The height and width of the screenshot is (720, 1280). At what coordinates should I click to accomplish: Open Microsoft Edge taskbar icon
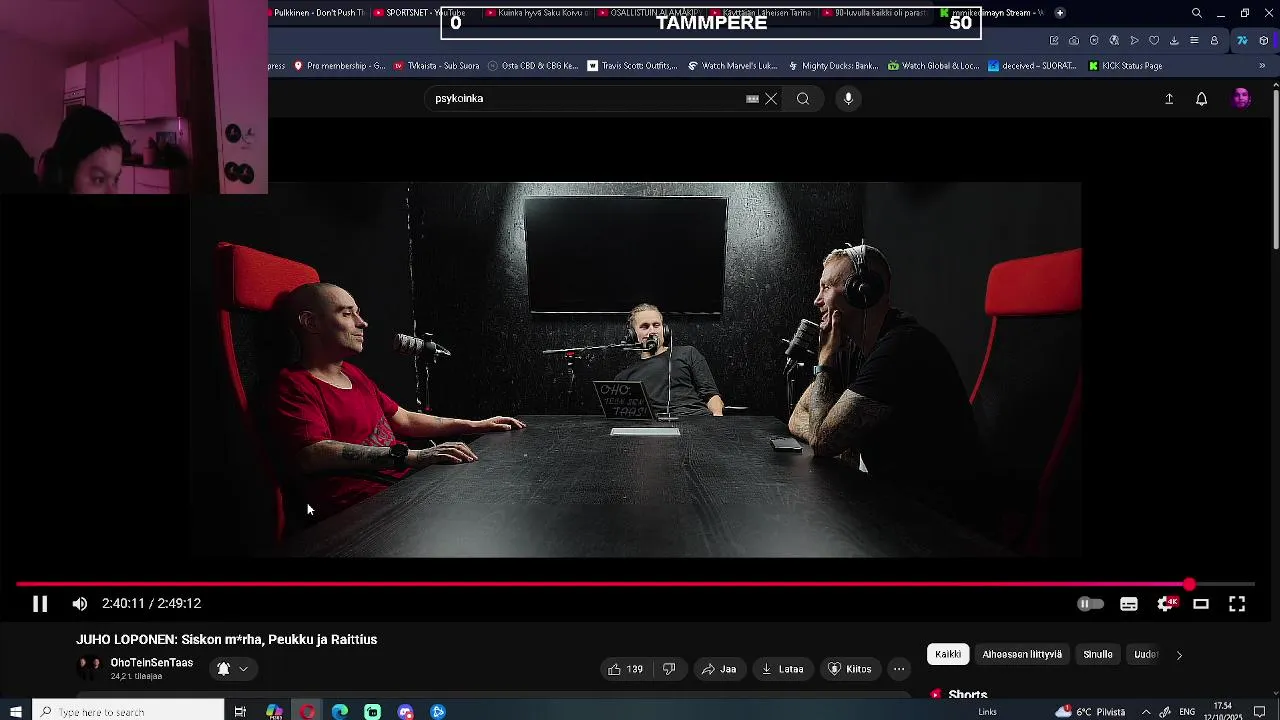click(x=340, y=712)
